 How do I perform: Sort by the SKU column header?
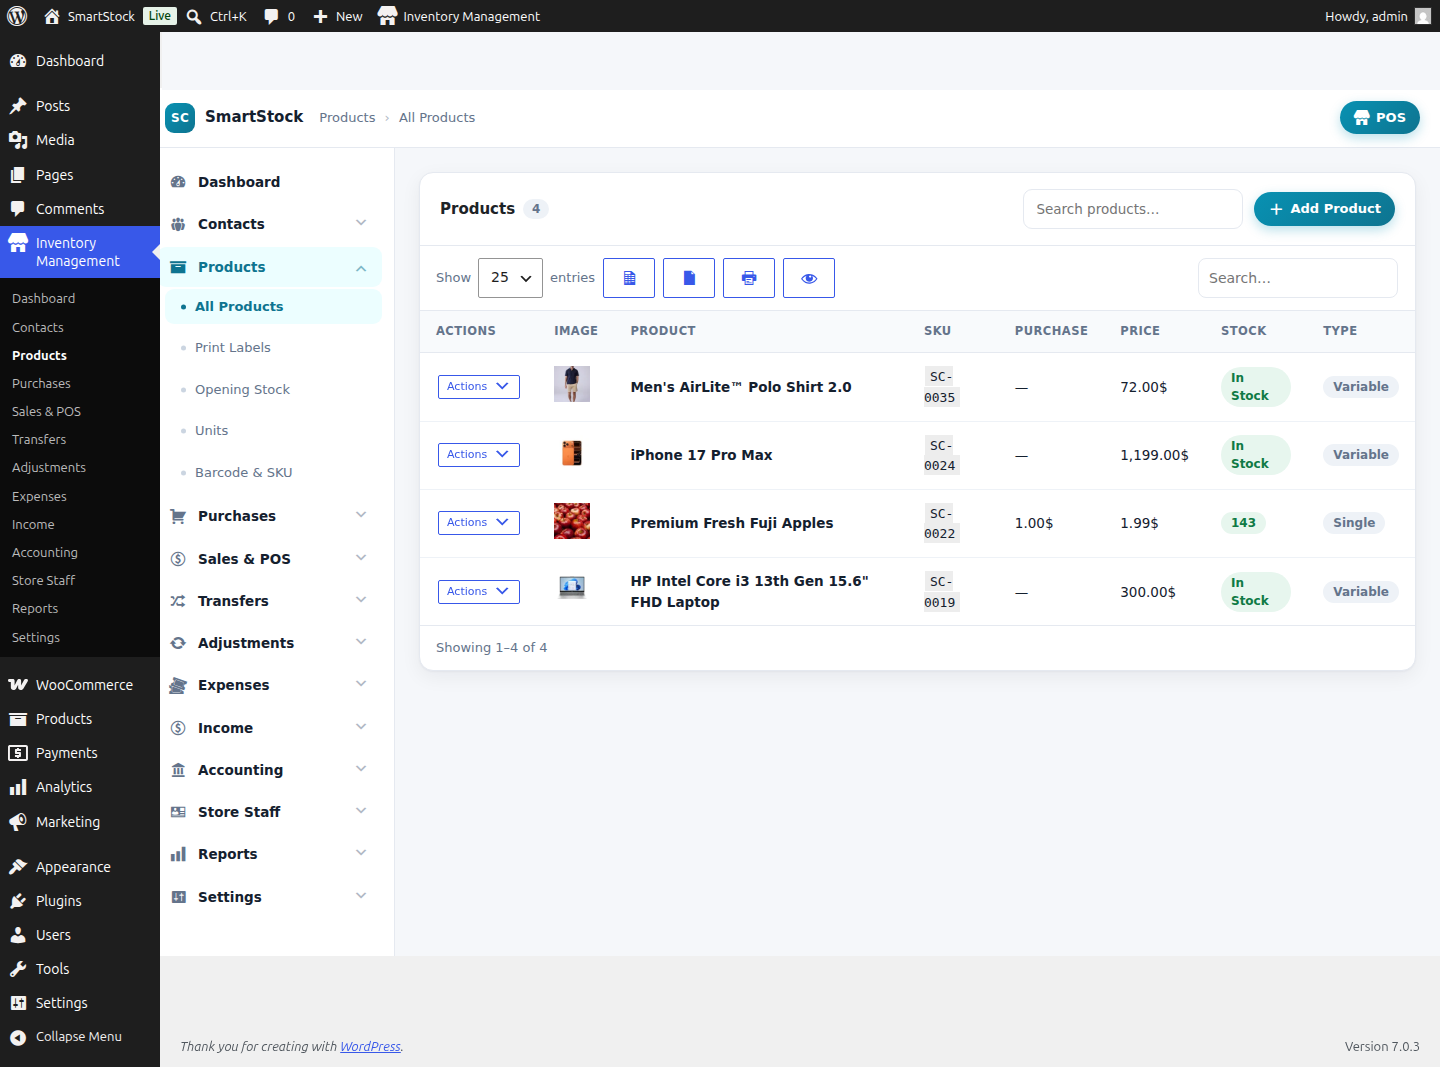point(937,331)
